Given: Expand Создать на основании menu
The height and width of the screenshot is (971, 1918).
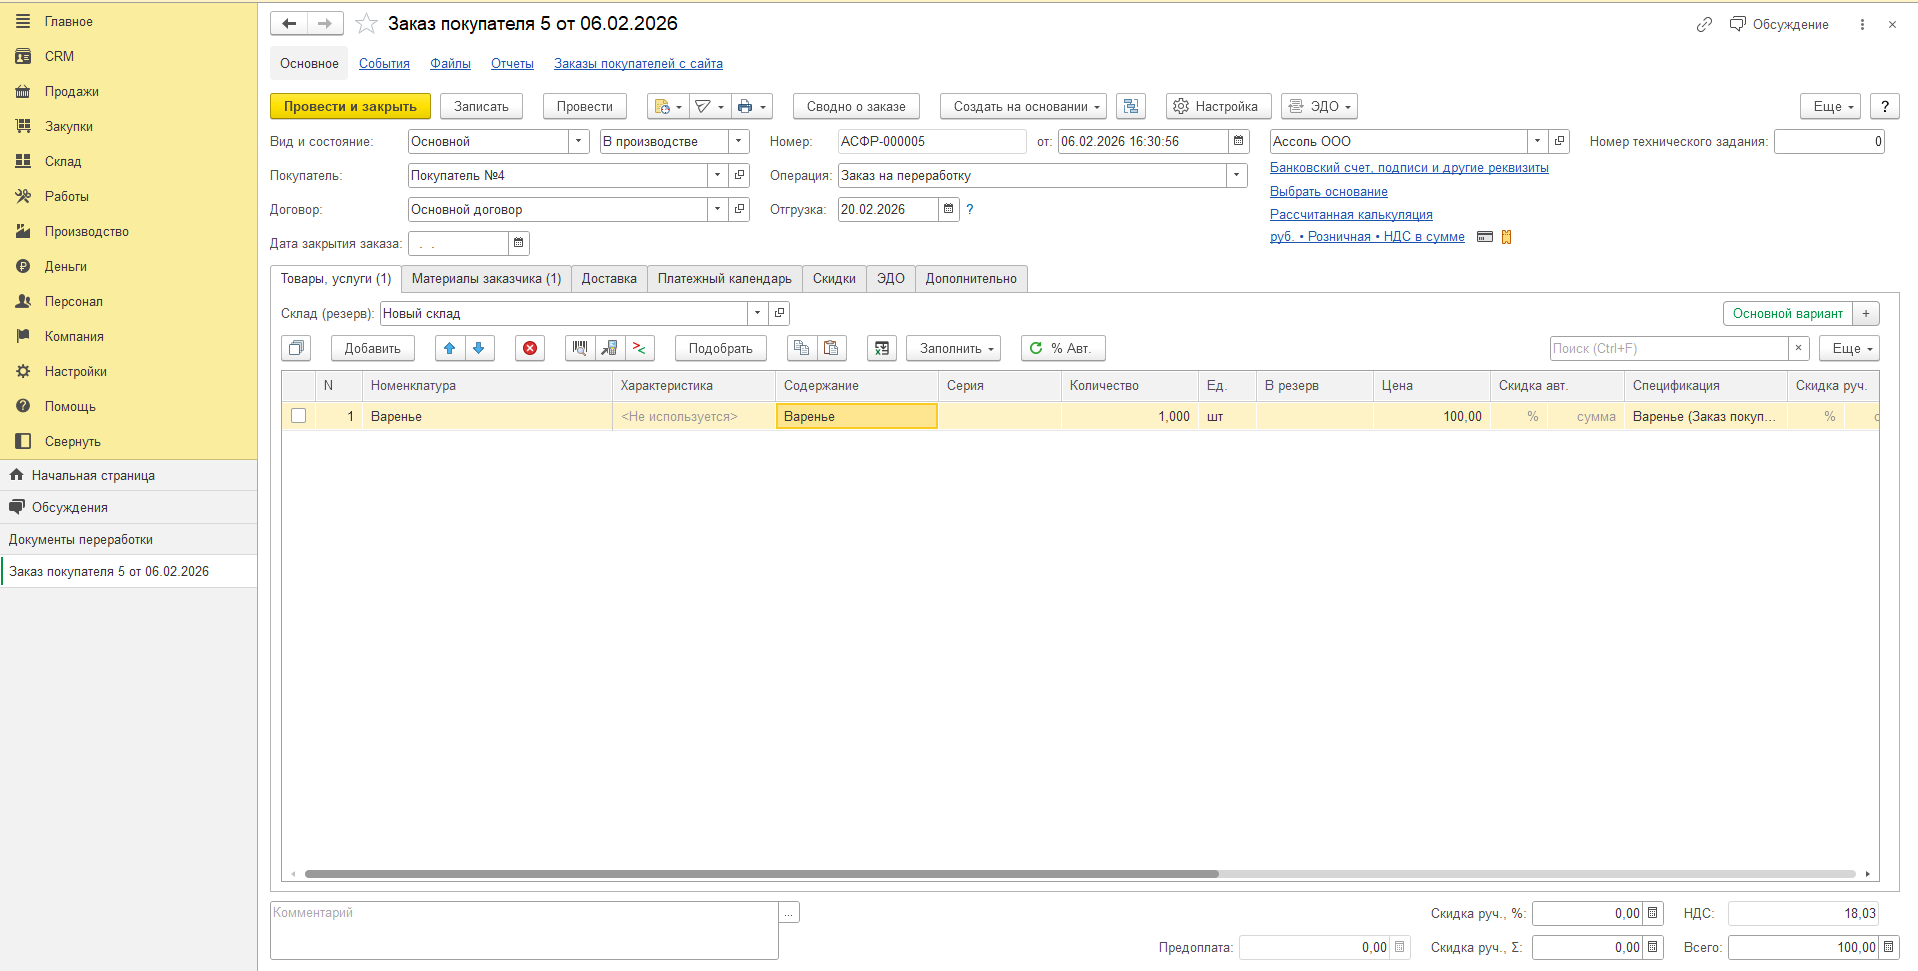Looking at the screenshot, I should [x=1023, y=106].
